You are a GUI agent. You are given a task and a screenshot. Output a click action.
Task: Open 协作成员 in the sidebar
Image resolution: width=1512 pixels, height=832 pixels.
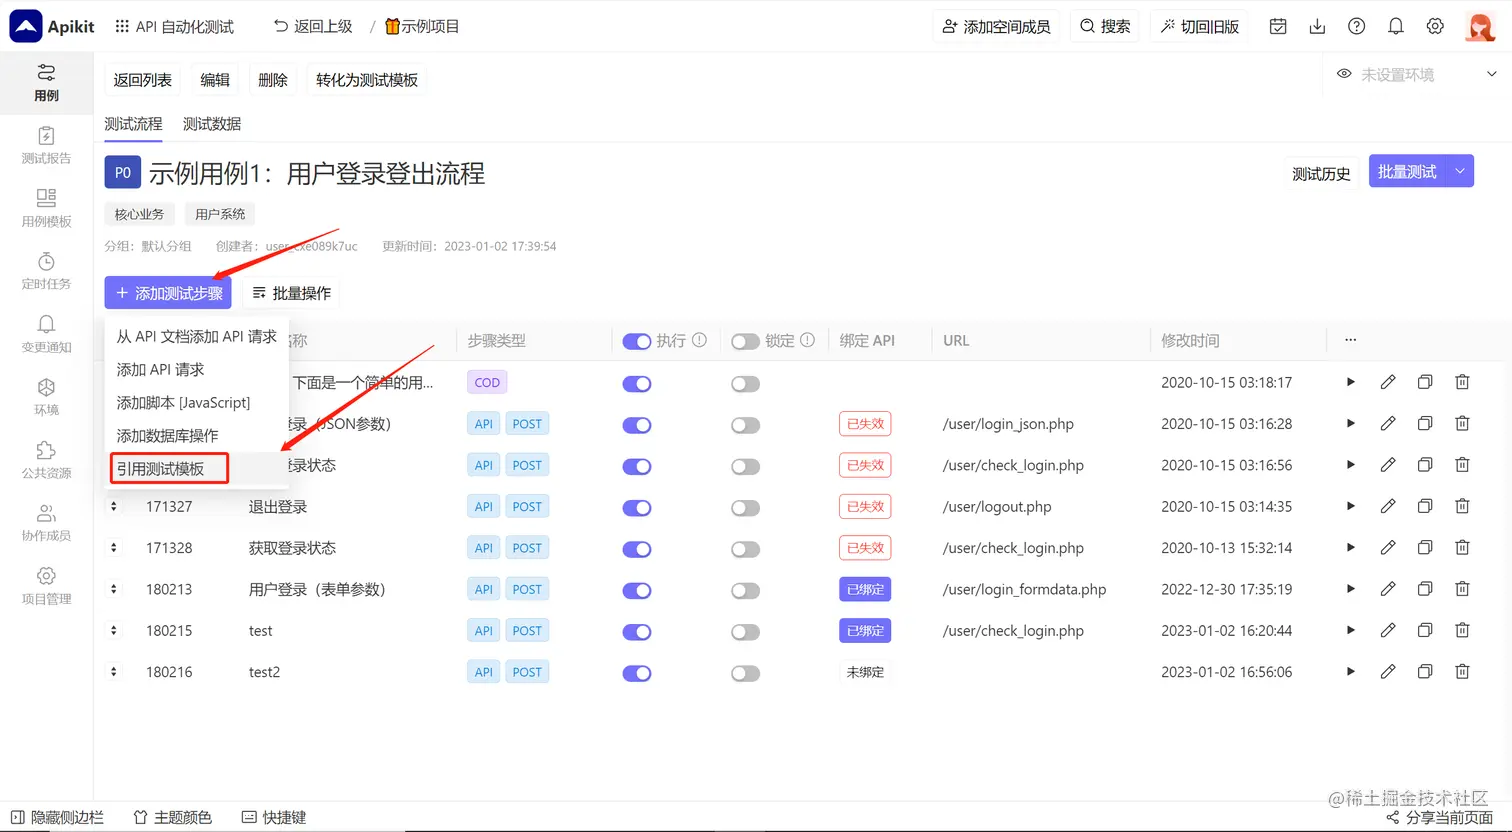coord(46,523)
